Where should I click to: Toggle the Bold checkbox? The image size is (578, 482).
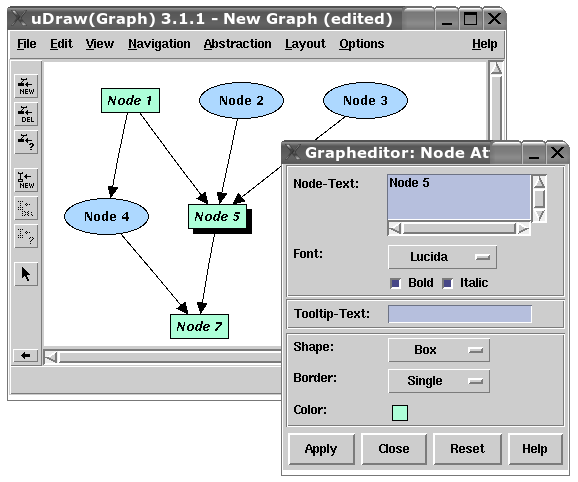click(x=396, y=283)
